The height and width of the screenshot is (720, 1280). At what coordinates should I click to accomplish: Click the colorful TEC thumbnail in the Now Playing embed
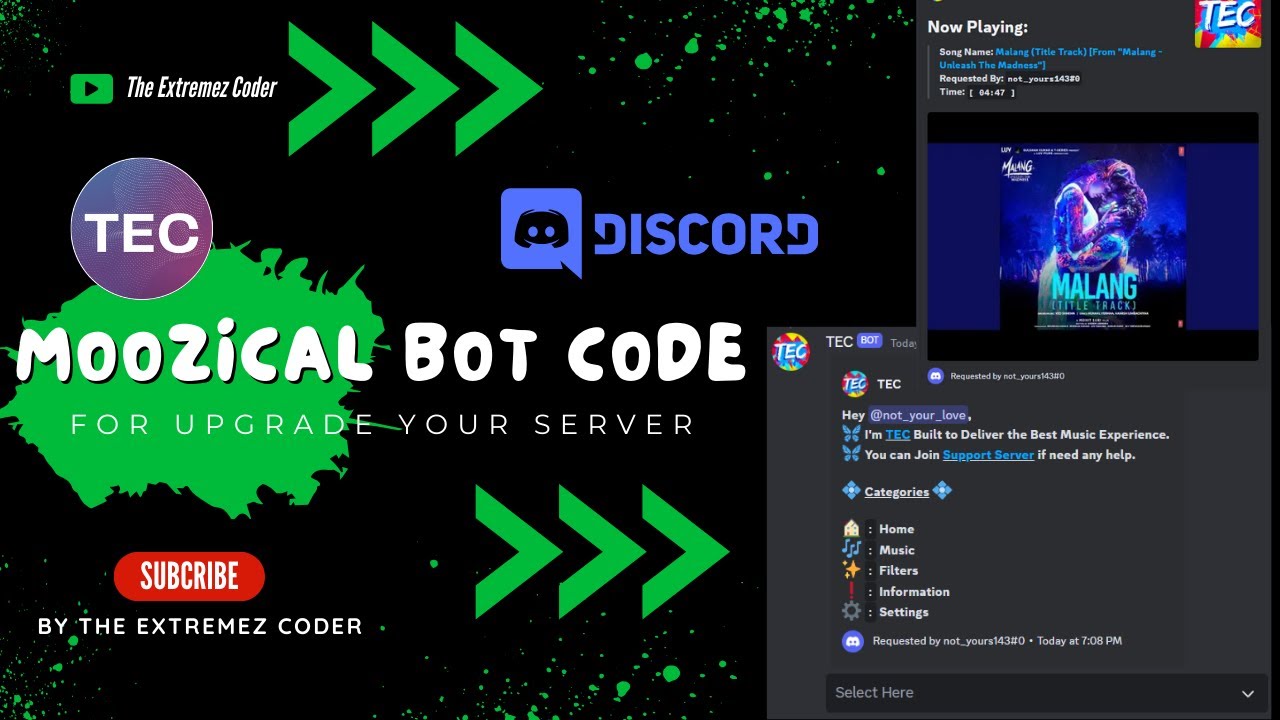[1227, 22]
